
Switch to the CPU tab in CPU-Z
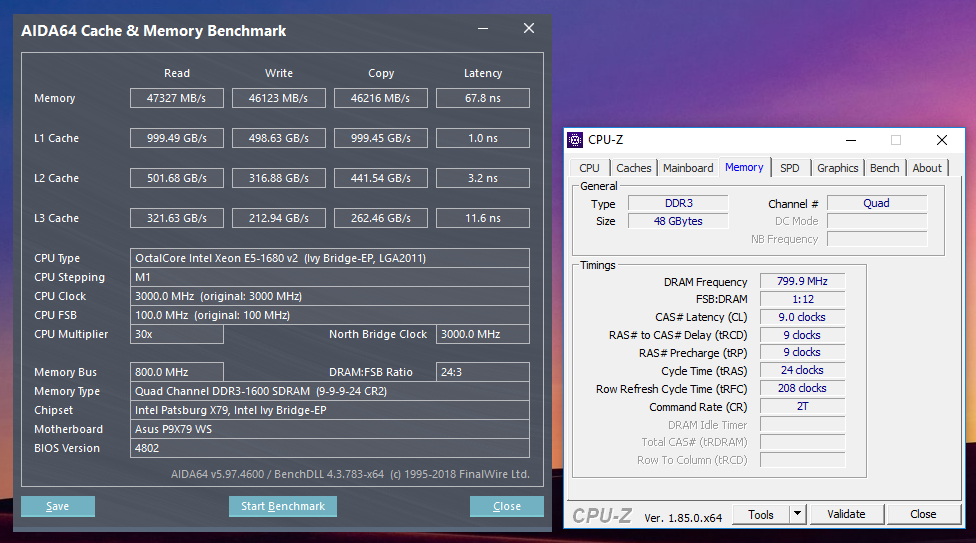(x=589, y=168)
